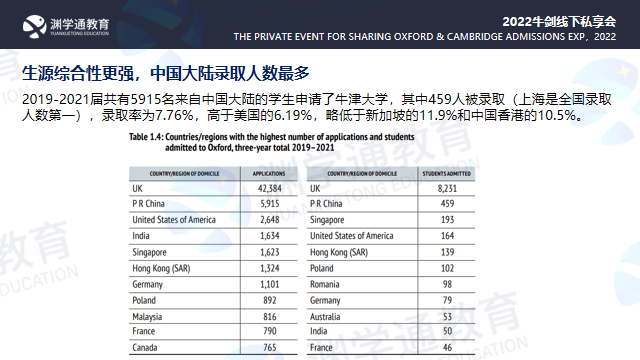Click the 459 students admitted figure

447,204
